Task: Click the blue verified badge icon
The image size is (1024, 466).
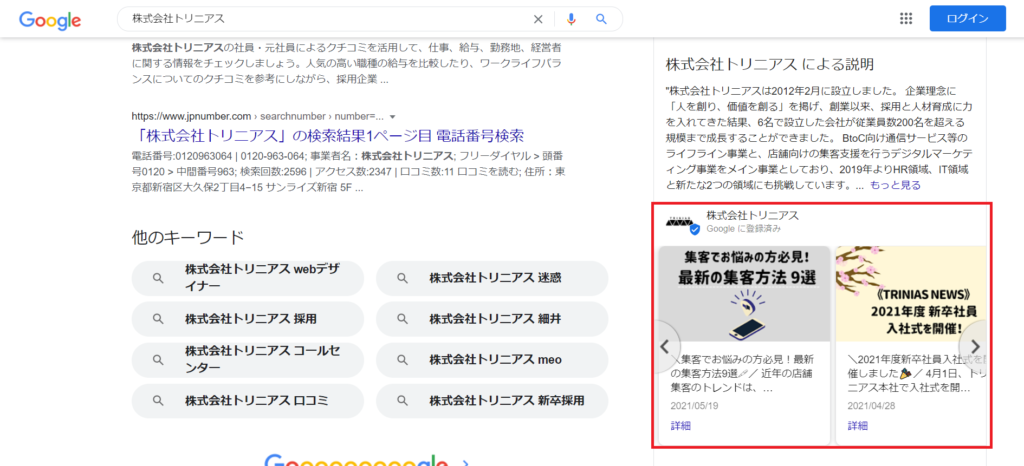Action: [x=695, y=230]
